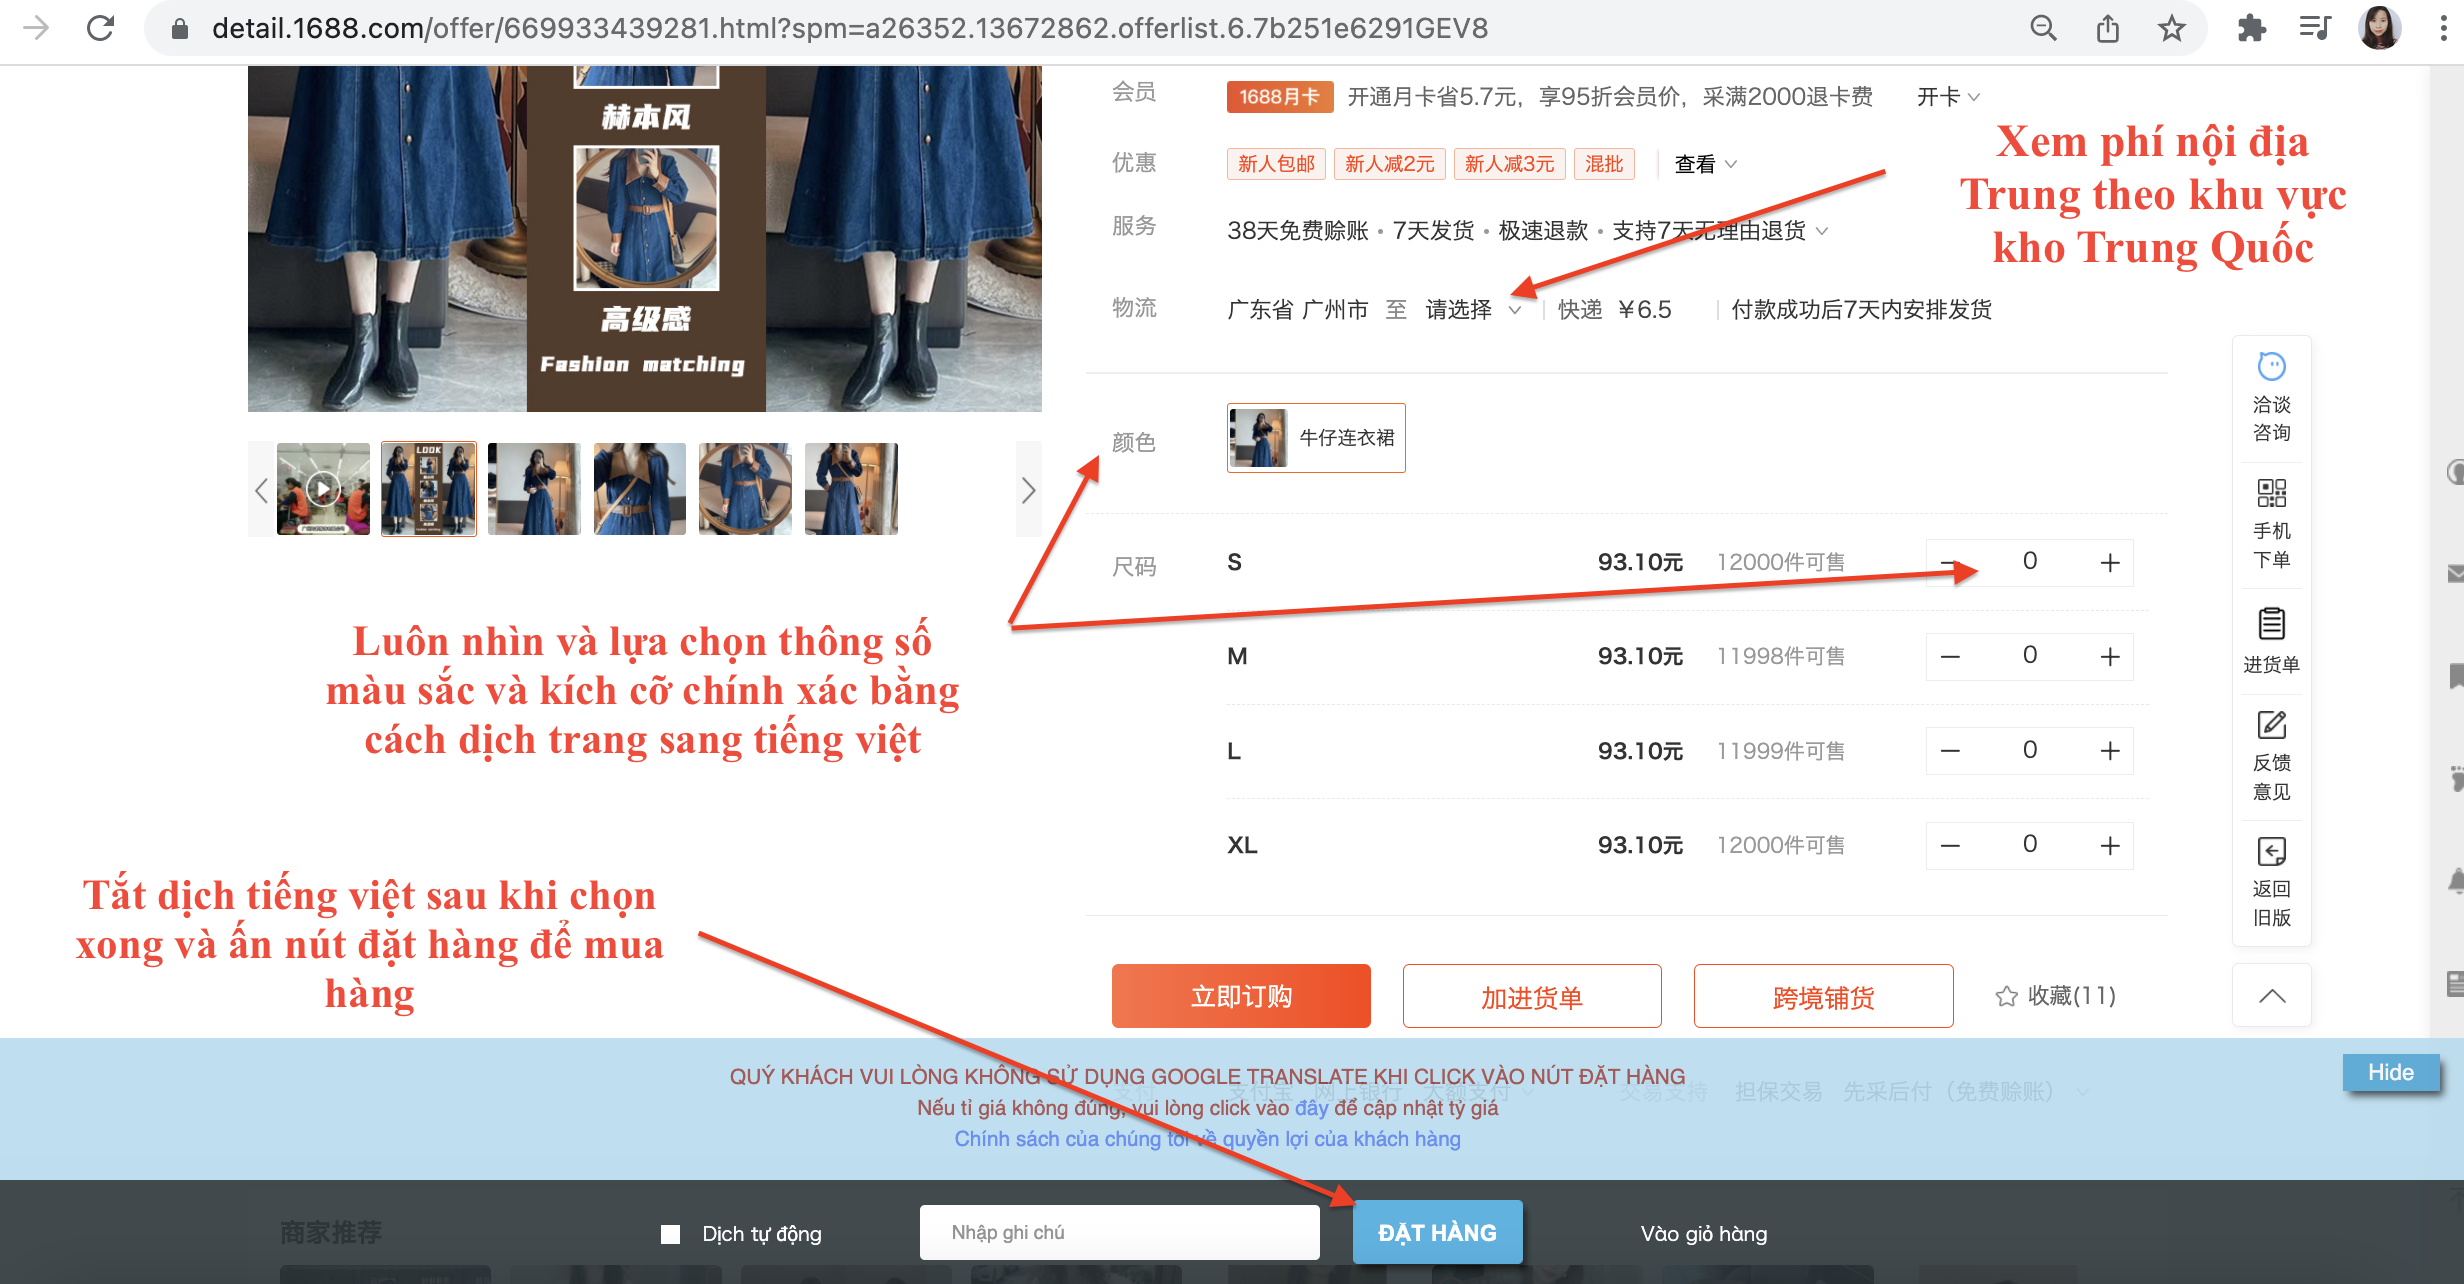Enable the Dịch tự động checkbox
Viewport: 2464px width, 1284px height.
[671, 1234]
